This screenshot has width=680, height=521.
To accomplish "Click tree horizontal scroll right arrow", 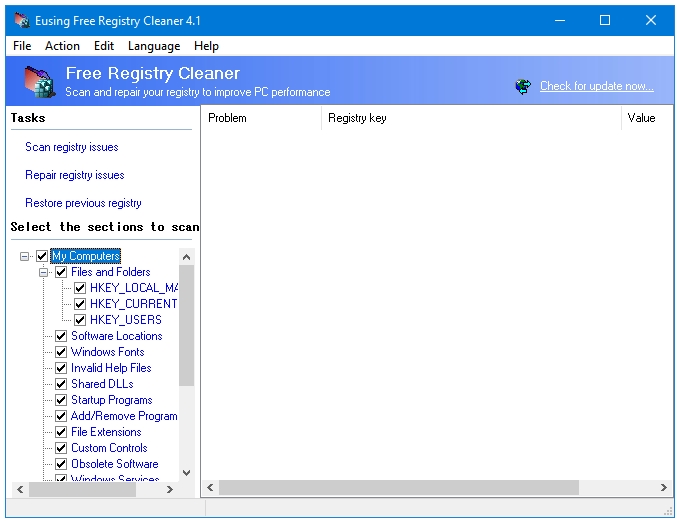I will 170,489.
